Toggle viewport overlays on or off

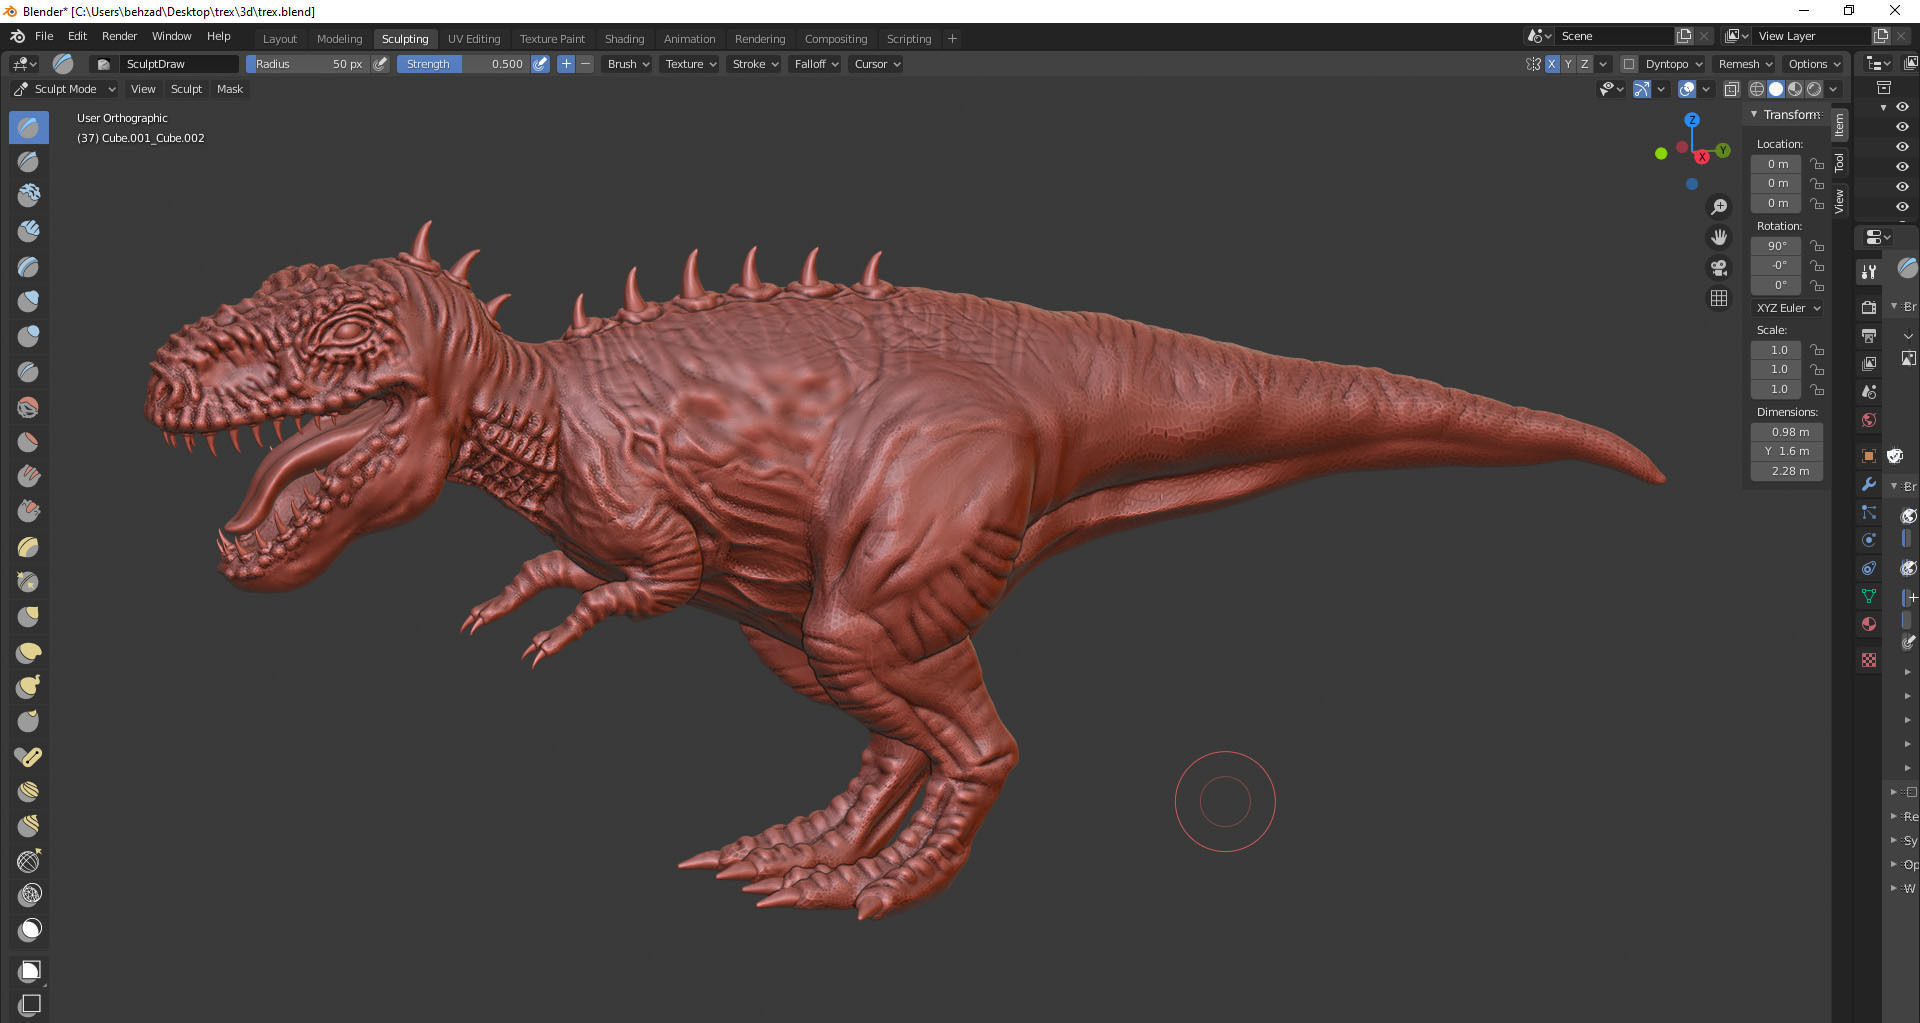[1687, 89]
